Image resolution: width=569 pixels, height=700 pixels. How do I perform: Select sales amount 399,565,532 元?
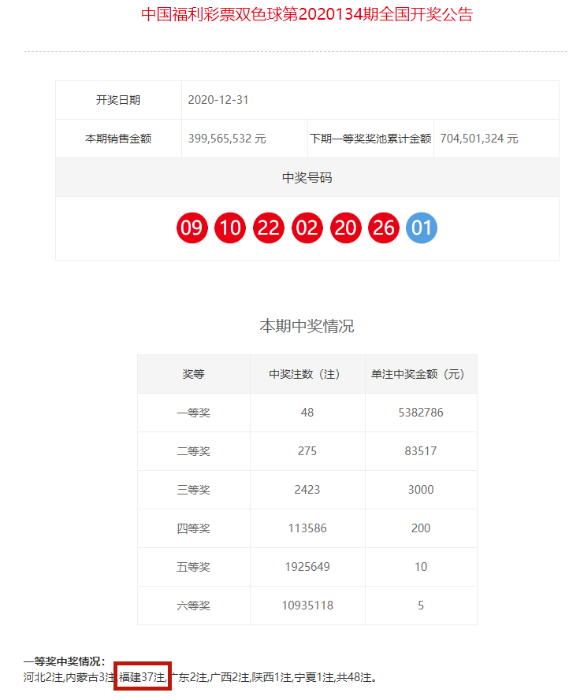coord(227,138)
